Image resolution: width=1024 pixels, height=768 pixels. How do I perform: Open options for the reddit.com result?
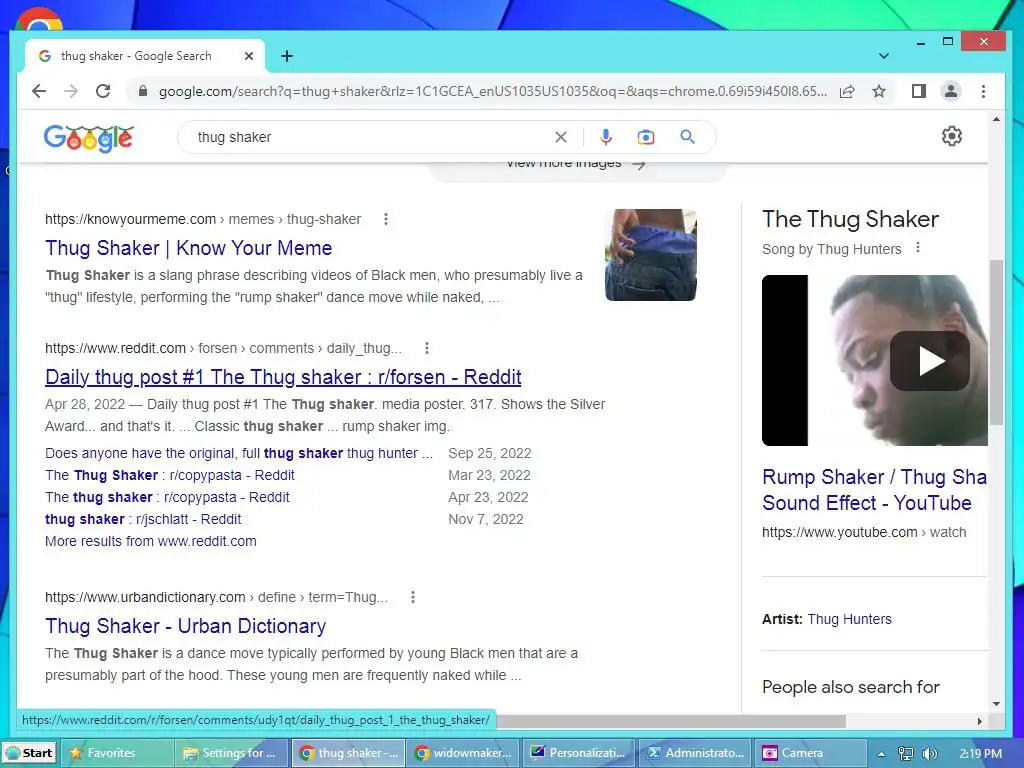[x=426, y=348]
